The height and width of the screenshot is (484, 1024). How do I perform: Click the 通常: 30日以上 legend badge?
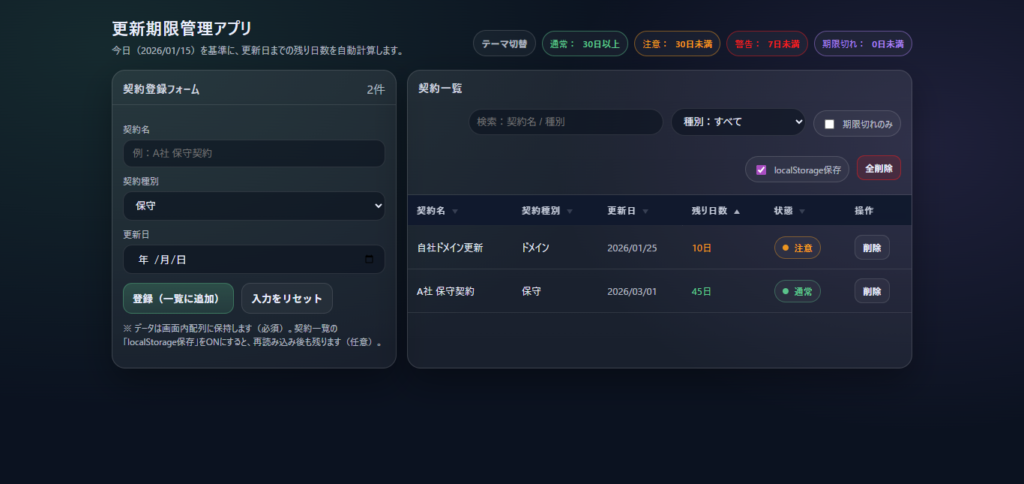[x=584, y=44]
